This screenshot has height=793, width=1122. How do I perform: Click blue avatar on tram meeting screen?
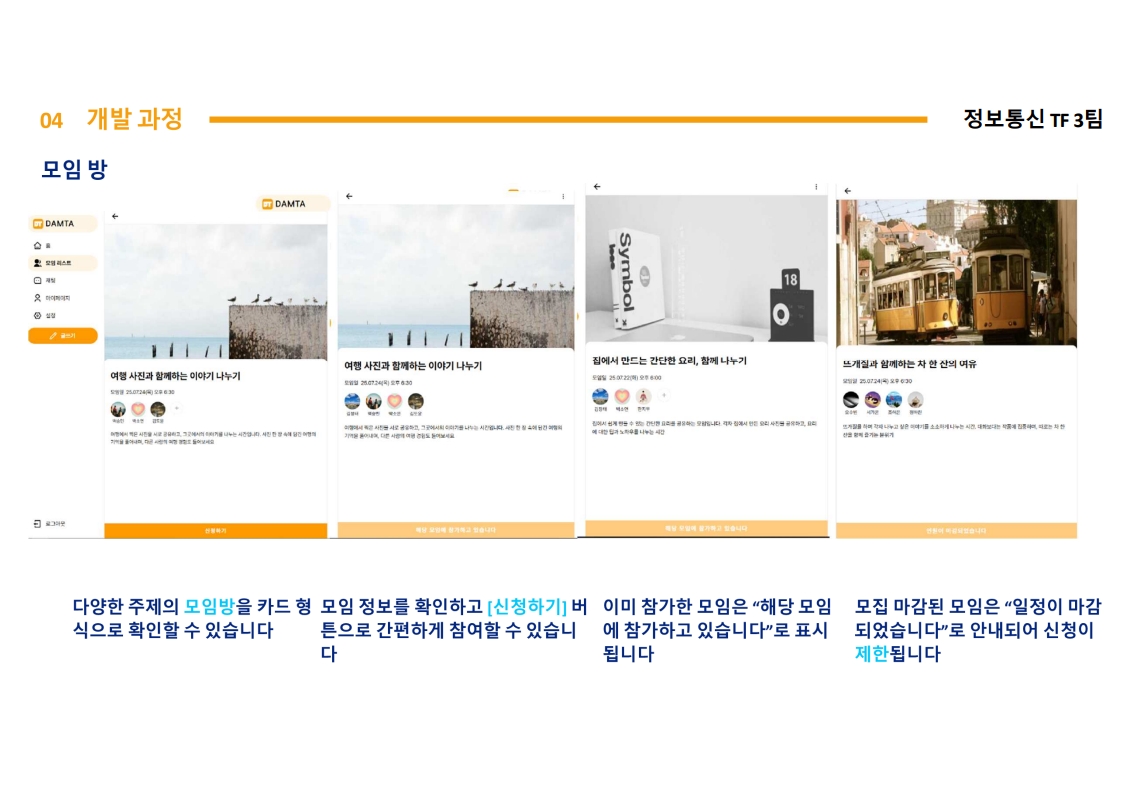tap(894, 399)
